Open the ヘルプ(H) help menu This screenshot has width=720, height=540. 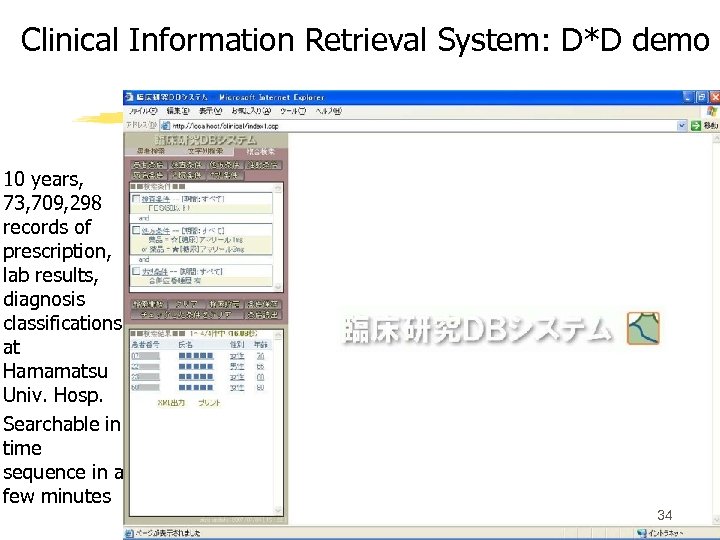(x=328, y=111)
